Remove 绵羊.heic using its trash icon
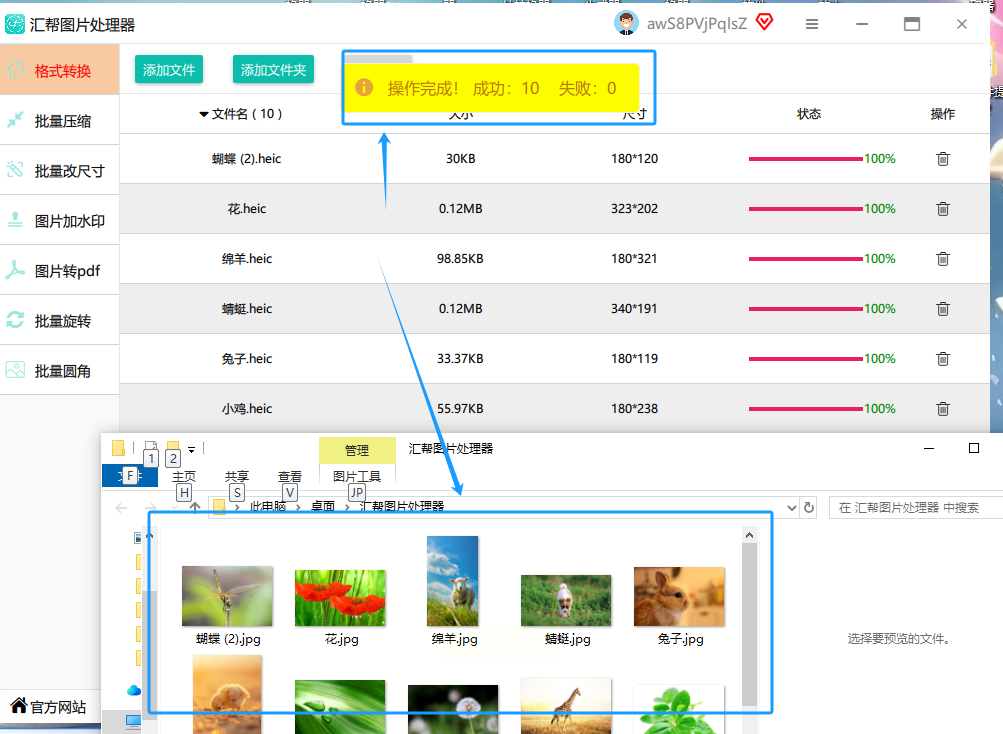Viewport: 1003px width, 734px height. pyautogui.click(x=943, y=259)
